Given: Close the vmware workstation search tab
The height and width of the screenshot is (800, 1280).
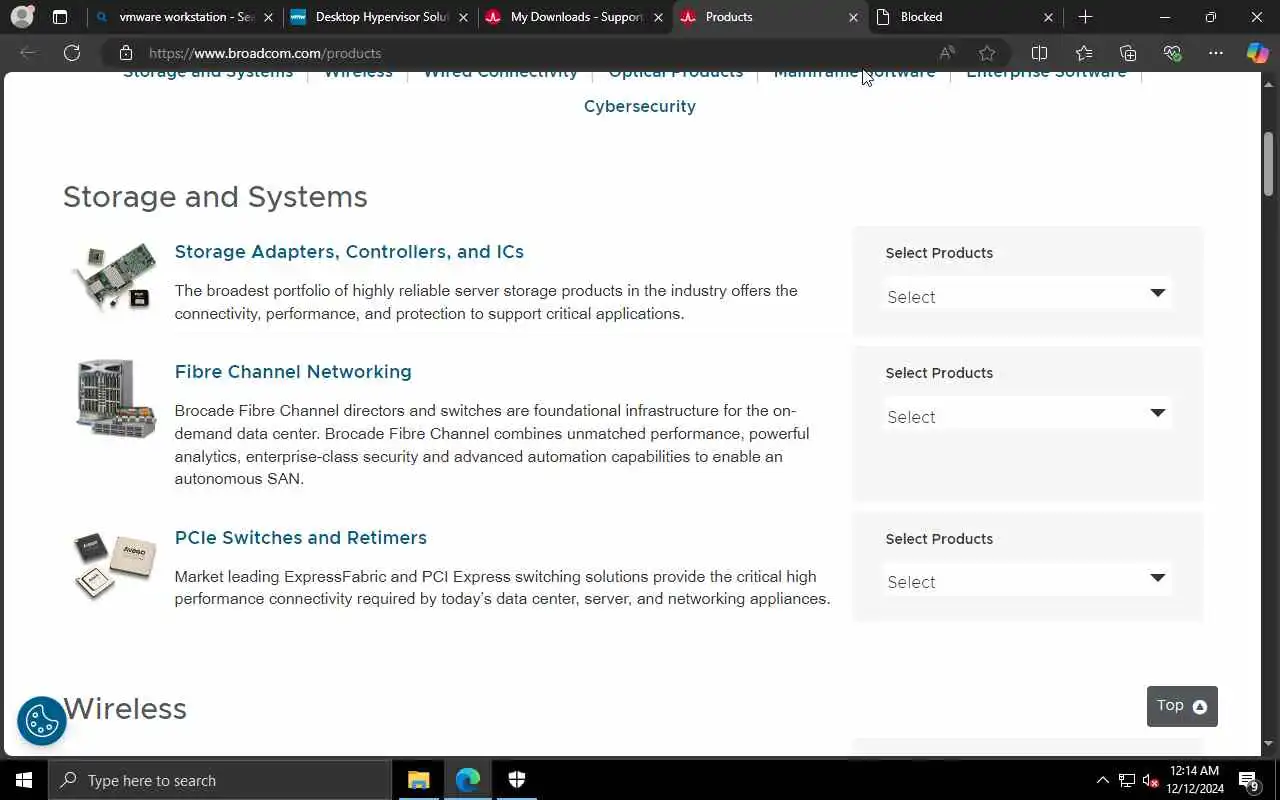Looking at the screenshot, I should point(268,17).
